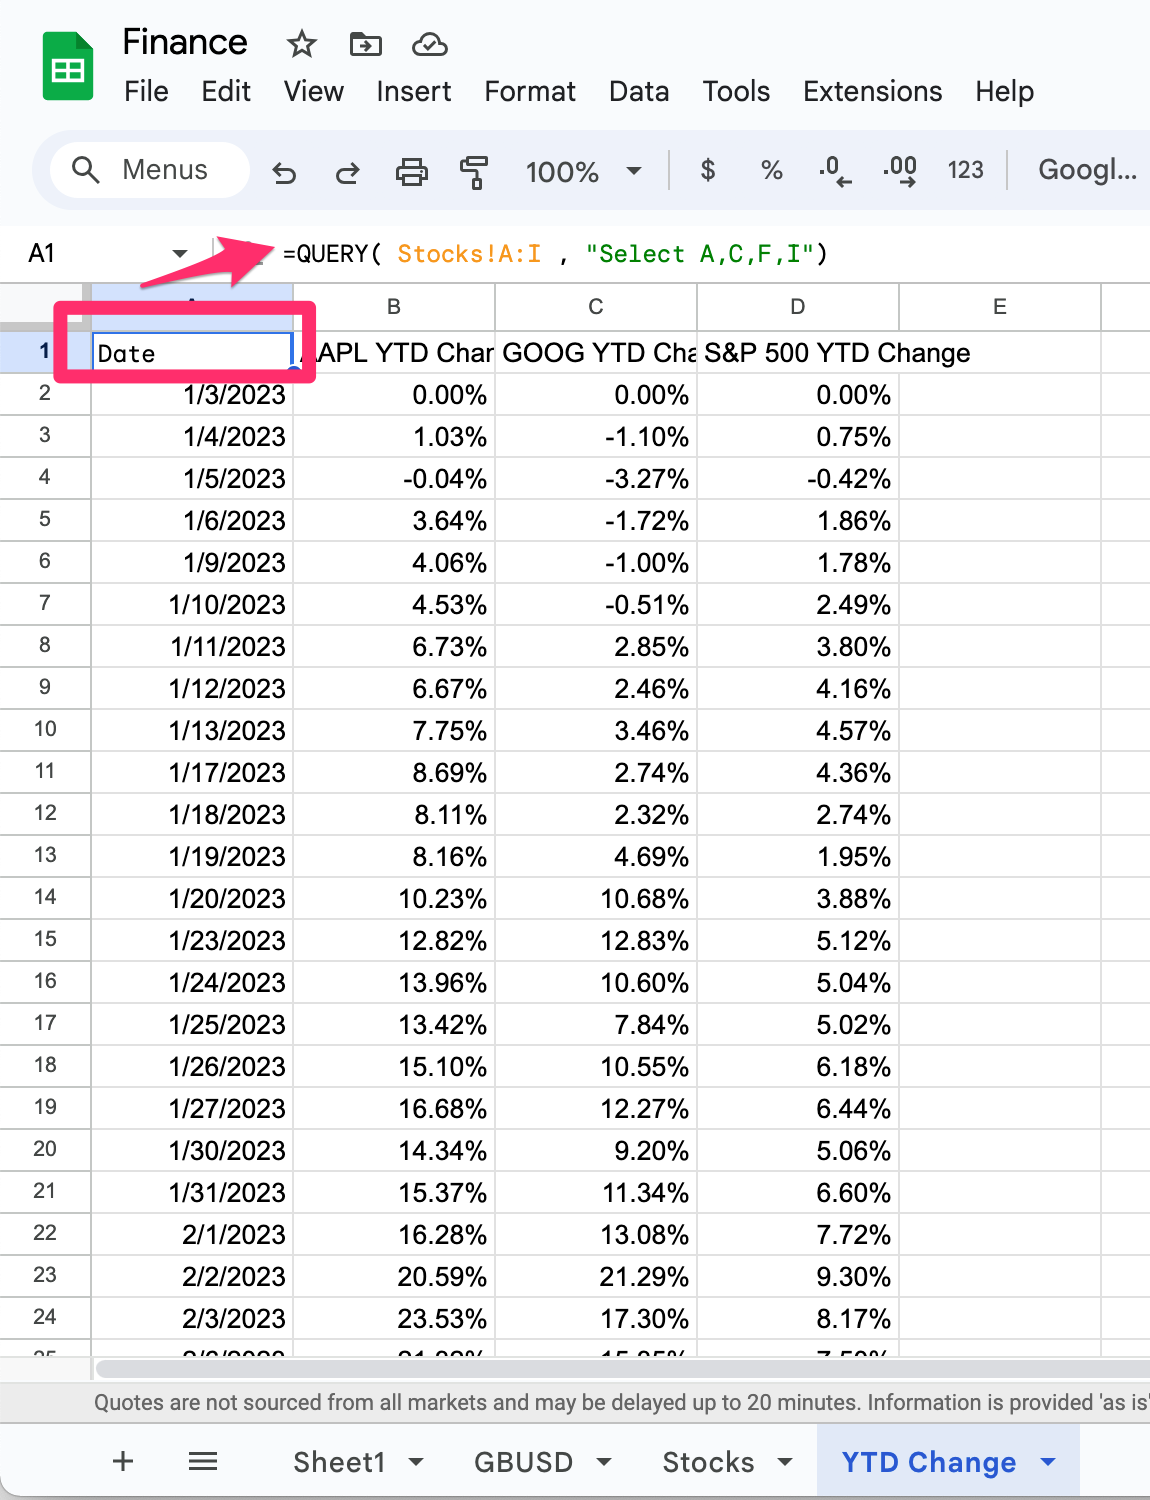The height and width of the screenshot is (1500, 1150).
Task: Increase decimal places
Action: [900, 171]
